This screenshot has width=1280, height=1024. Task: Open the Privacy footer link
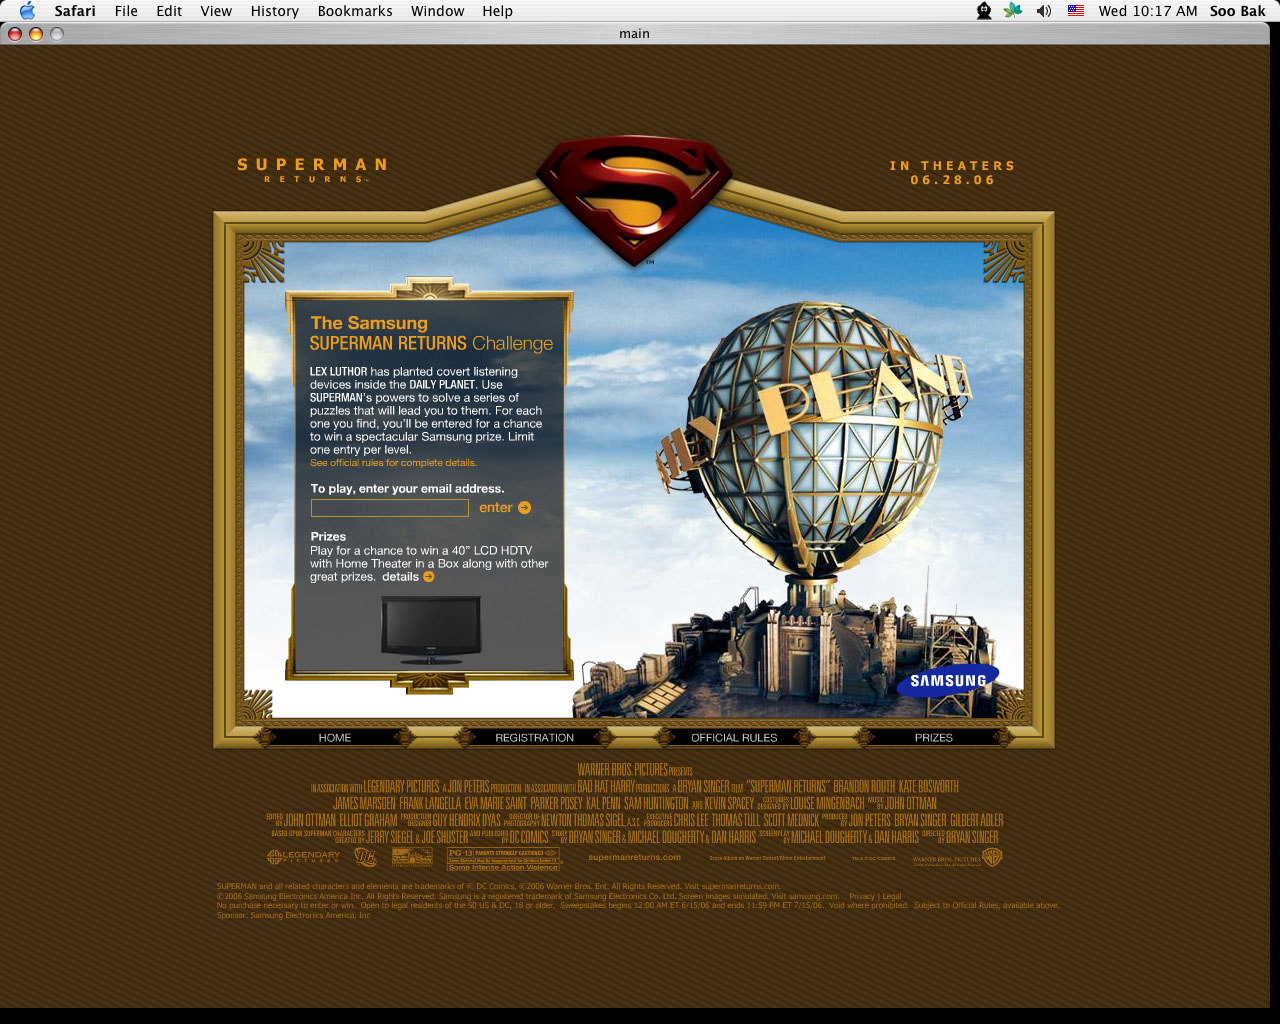coord(861,896)
